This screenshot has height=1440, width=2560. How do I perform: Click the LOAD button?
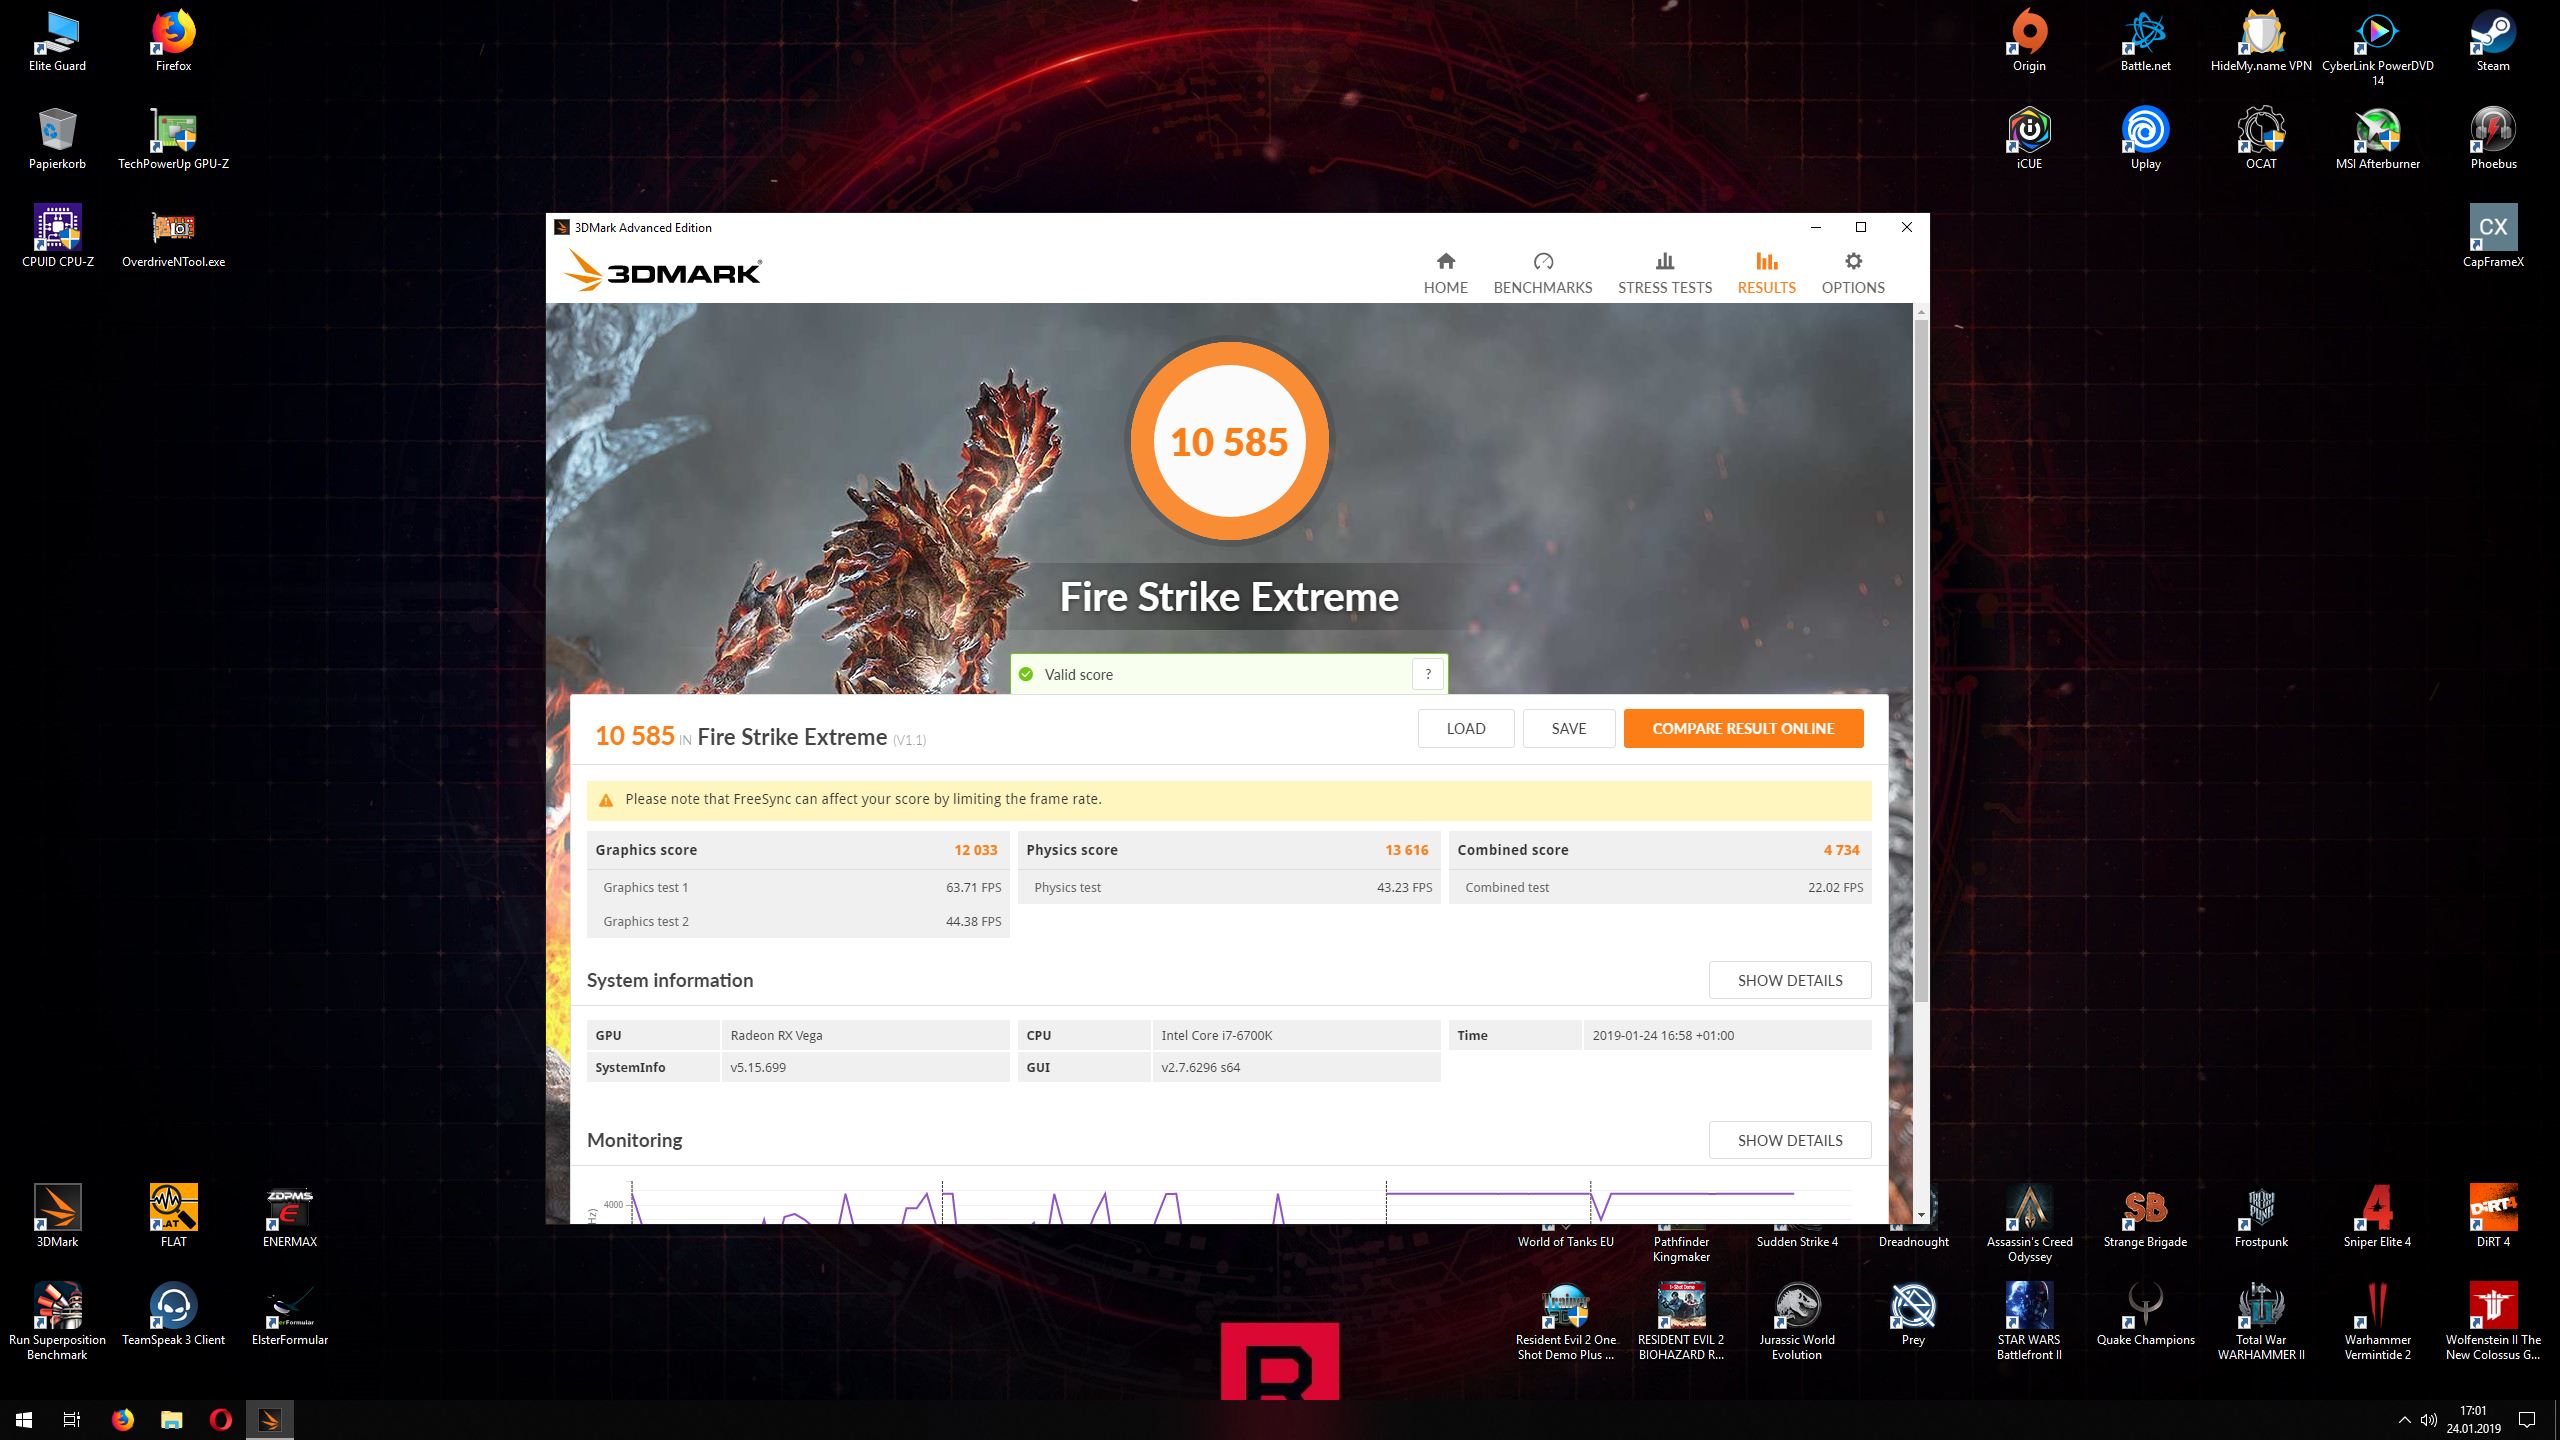[1466, 728]
